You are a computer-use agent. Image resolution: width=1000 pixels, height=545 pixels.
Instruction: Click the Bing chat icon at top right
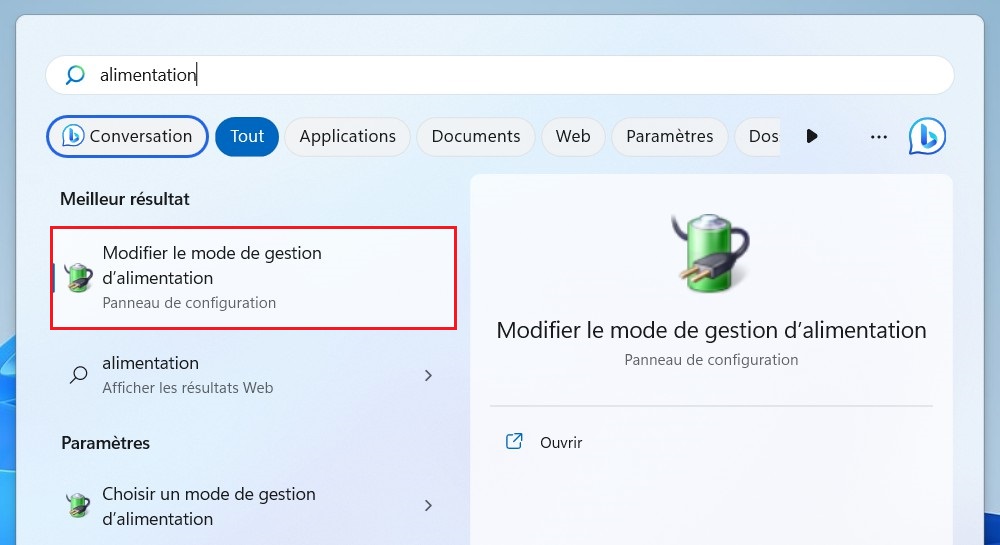coord(927,136)
